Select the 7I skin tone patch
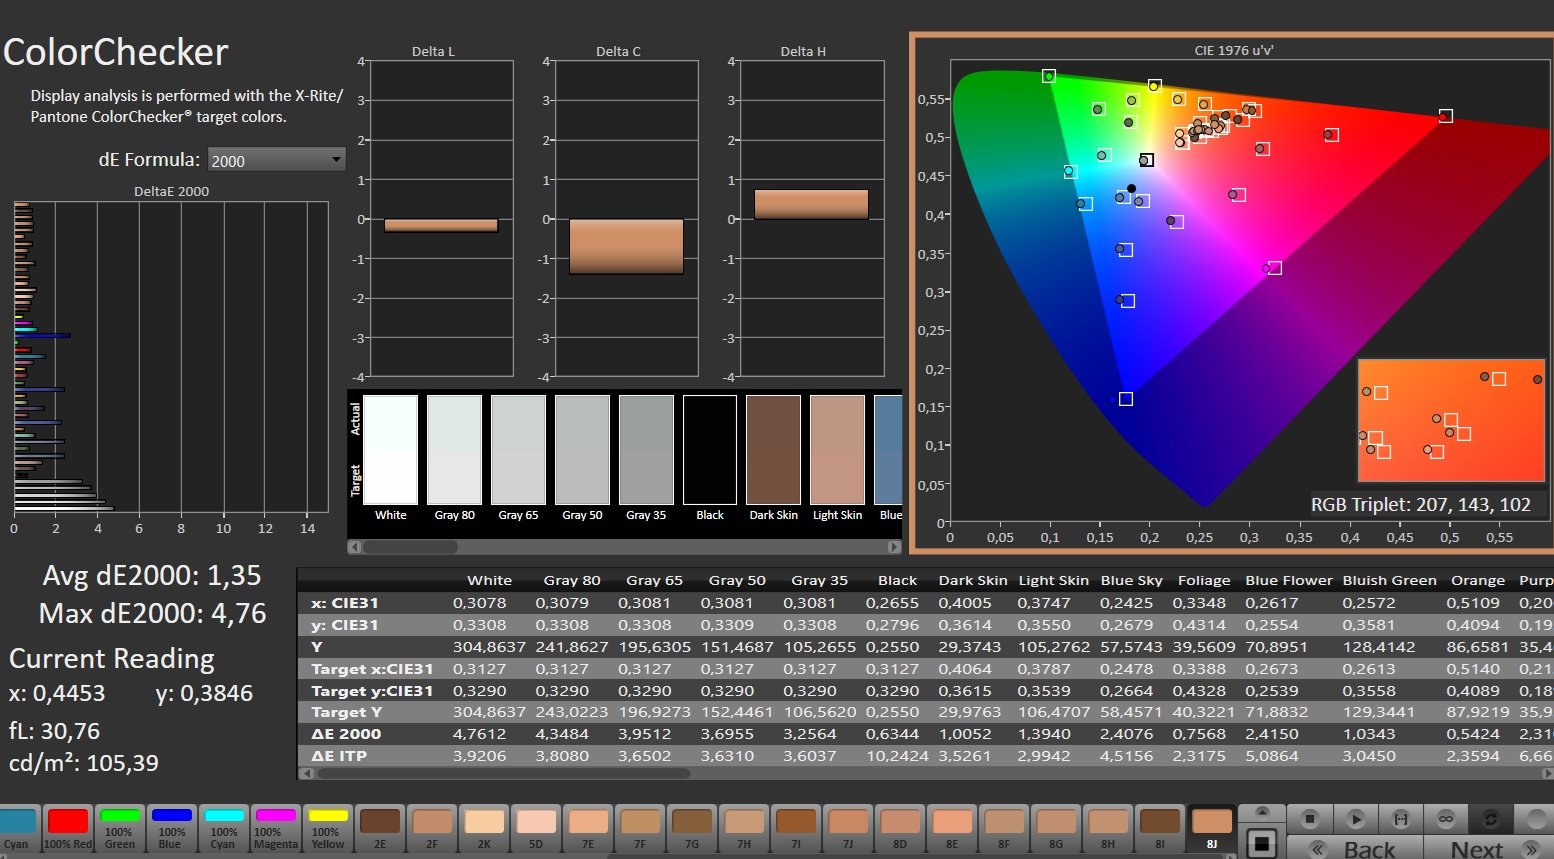 click(x=796, y=827)
